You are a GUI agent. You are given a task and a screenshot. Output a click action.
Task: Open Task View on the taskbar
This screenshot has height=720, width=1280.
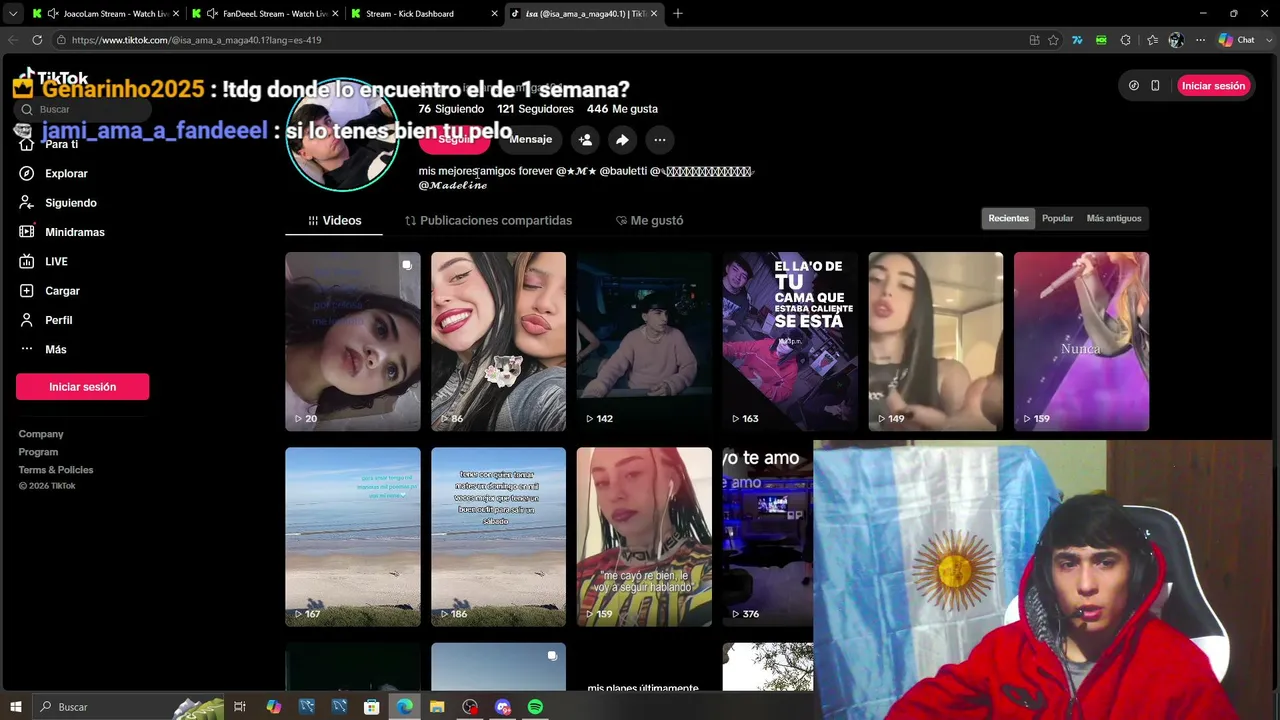[x=240, y=707]
